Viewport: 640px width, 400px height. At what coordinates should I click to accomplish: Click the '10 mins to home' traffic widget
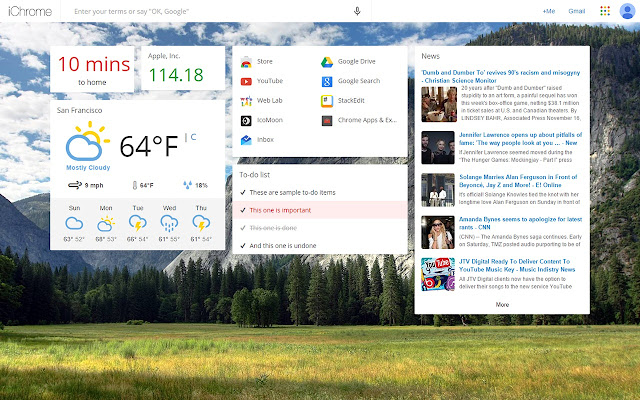click(x=92, y=69)
